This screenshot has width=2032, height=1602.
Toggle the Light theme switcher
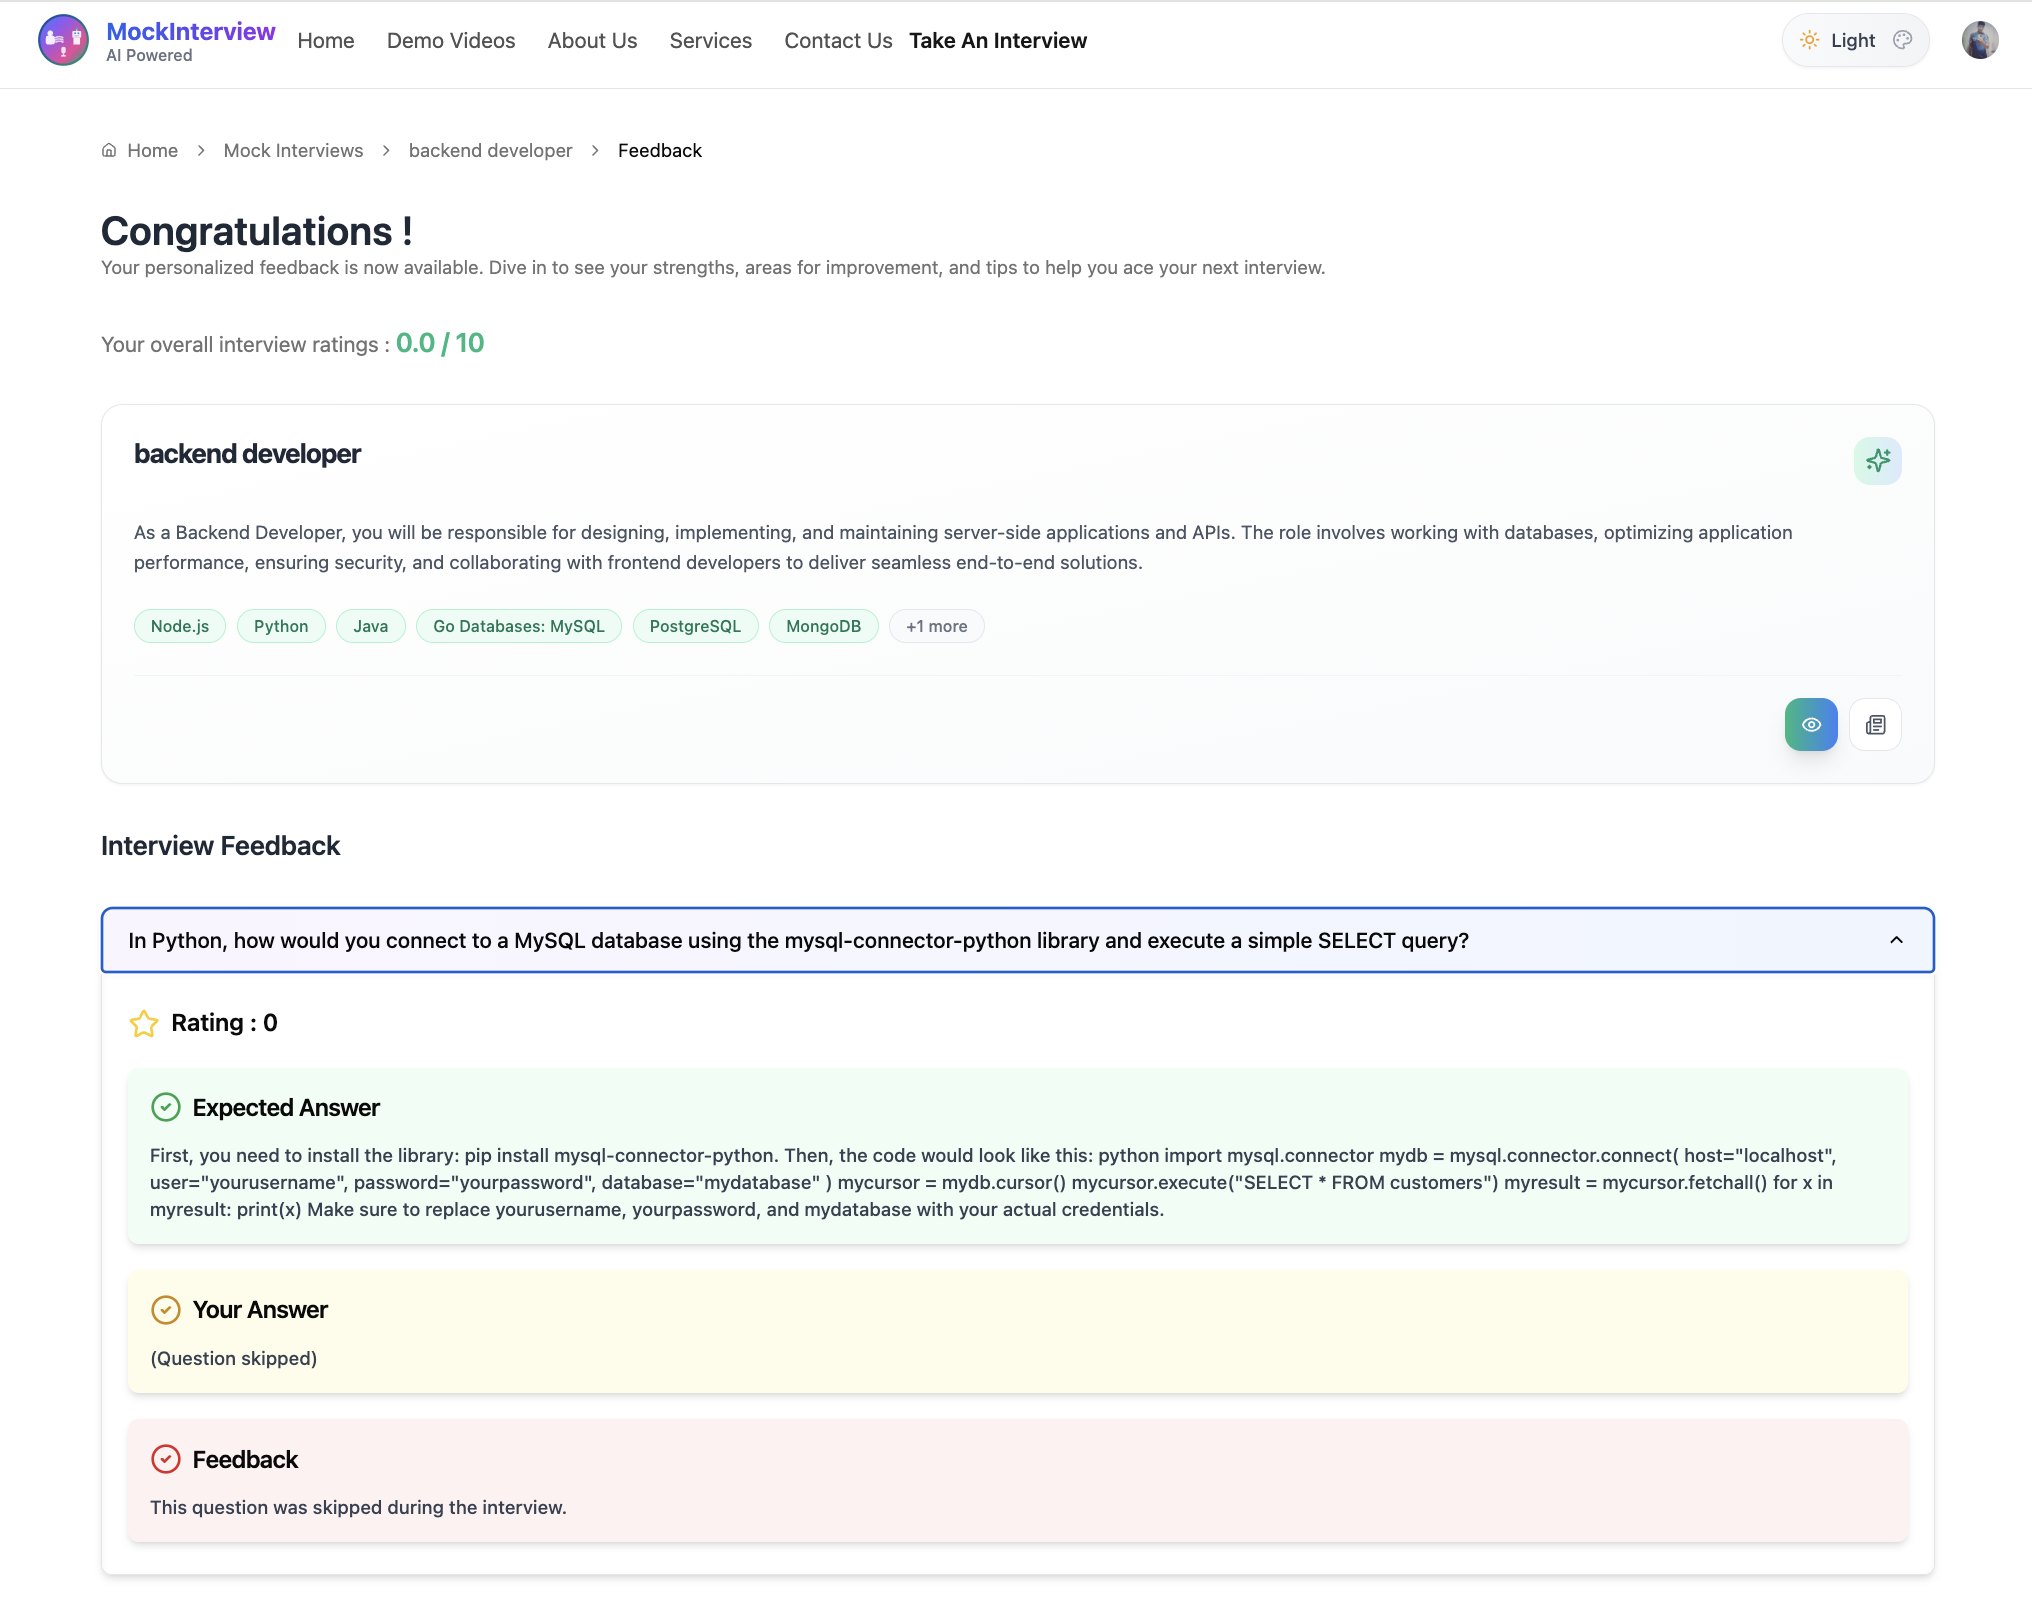tap(1855, 40)
